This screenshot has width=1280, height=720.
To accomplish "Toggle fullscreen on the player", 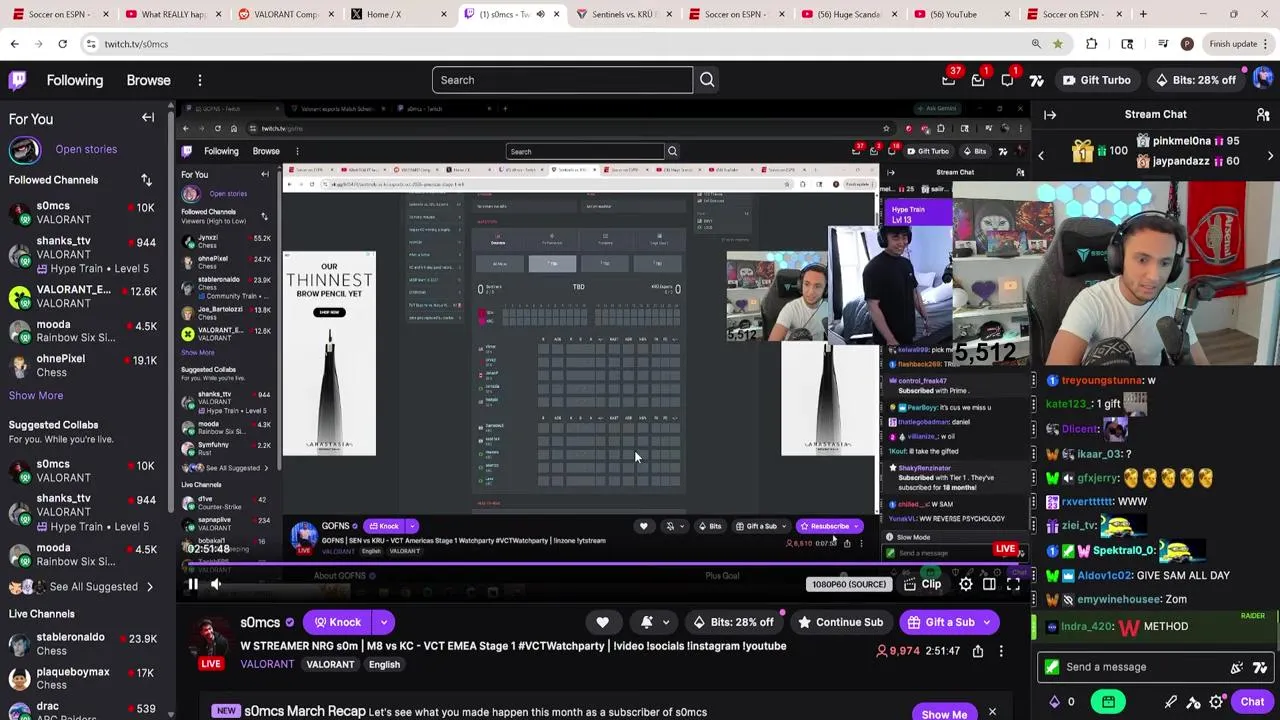I will pos(1013,584).
